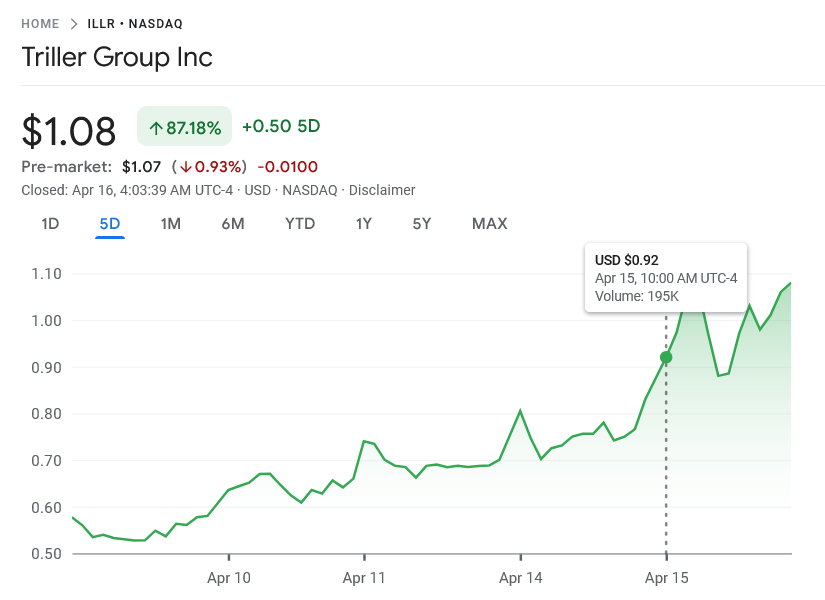Select the Apr 15, 10:00 AM tooltip time
Screen dimensions: 825x600
666,278
